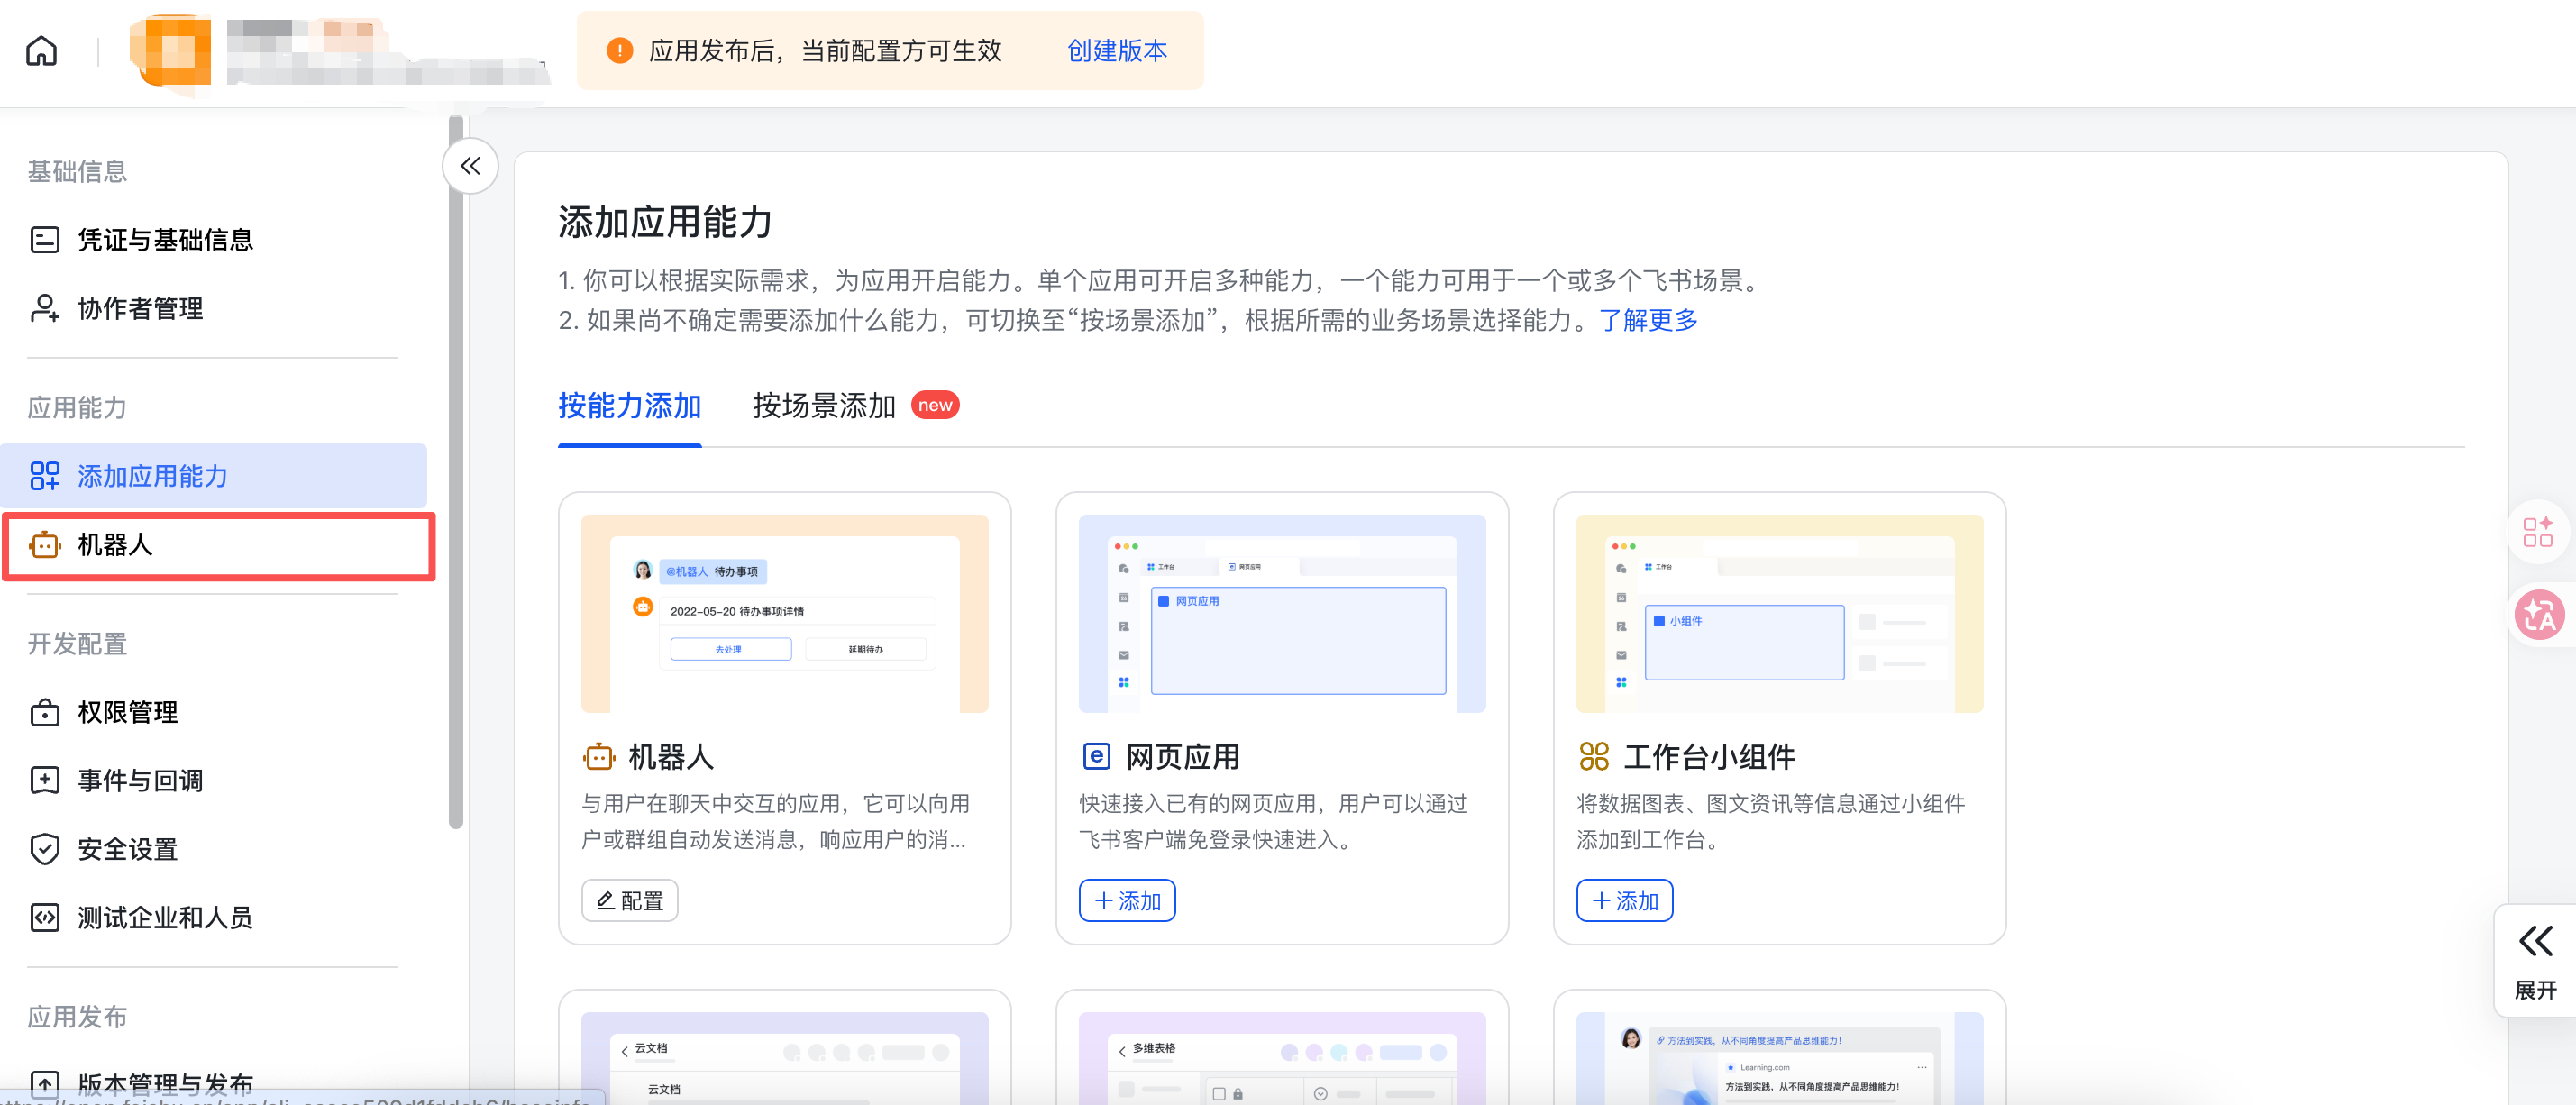
Task: Click the 工作台小组件 card preview image
Action: (x=1779, y=613)
